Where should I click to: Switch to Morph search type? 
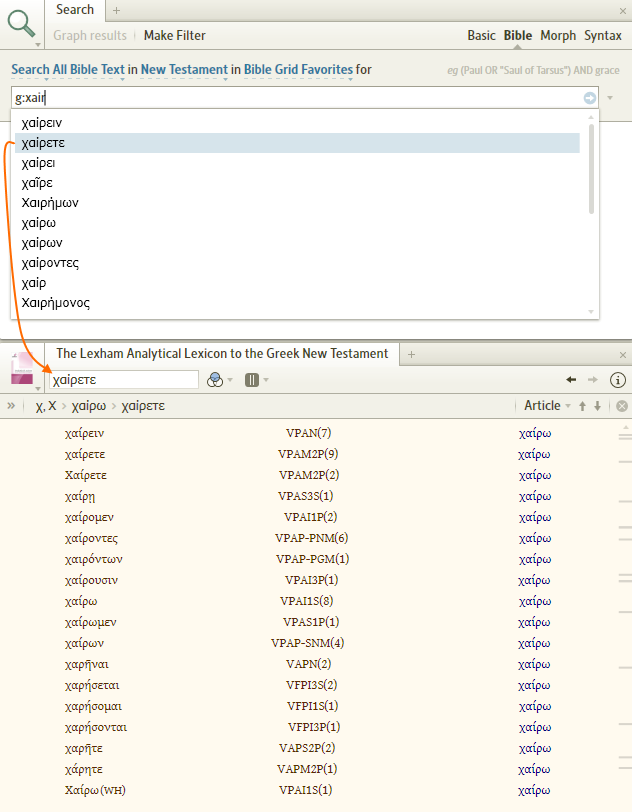tap(558, 35)
